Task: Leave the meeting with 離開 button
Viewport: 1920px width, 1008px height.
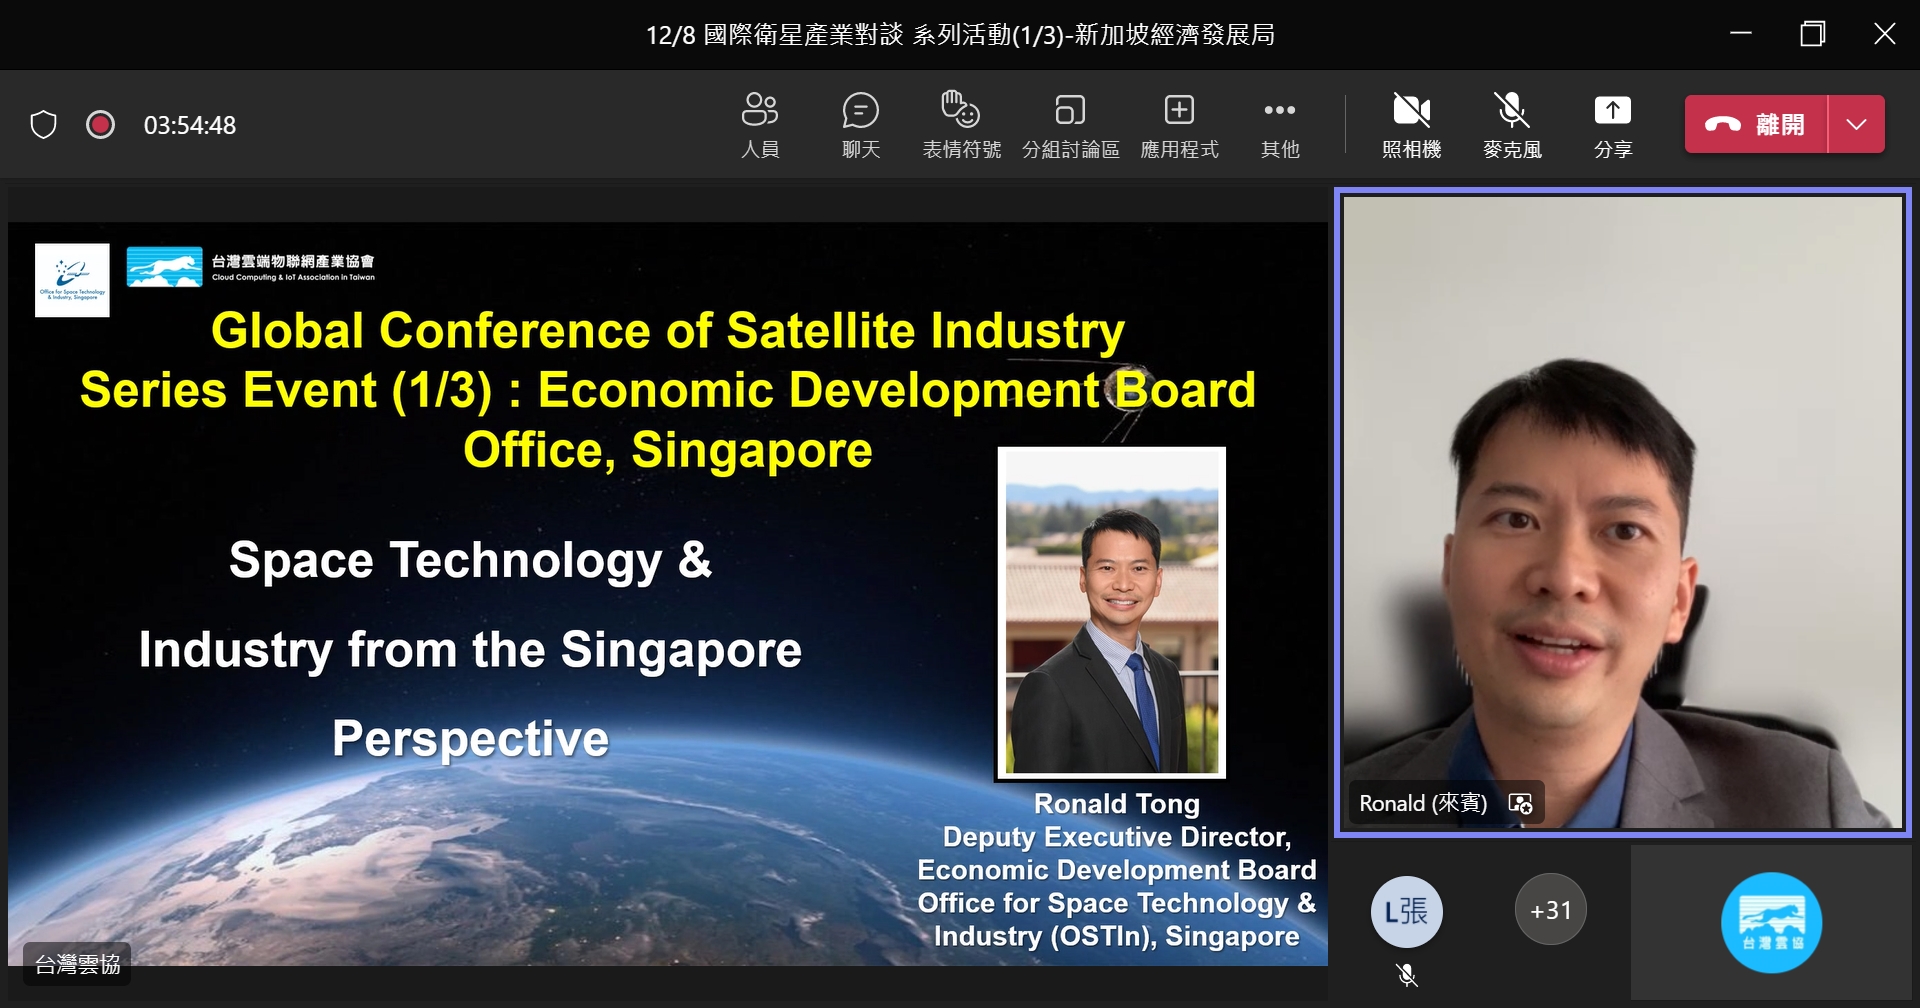Action: coord(1756,124)
